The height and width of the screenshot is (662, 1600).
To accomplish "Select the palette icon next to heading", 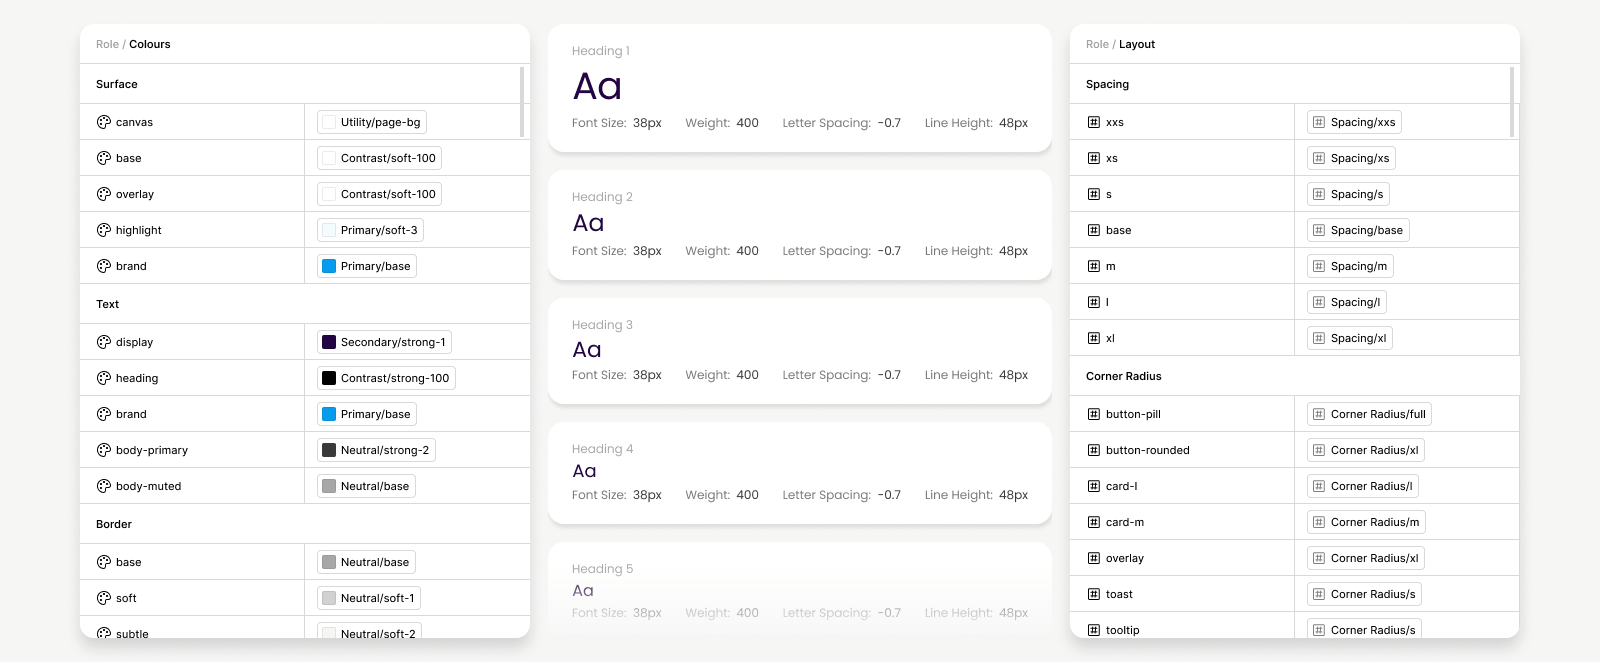I will click(x=103, y=378).
